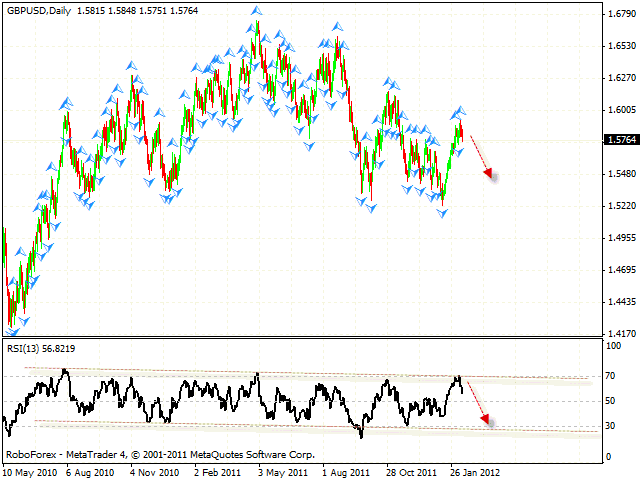Viewport: 640px width, 480px height.
Task: Click the RSI(13) 56.8219 indicator label
Action: point(42,348)
